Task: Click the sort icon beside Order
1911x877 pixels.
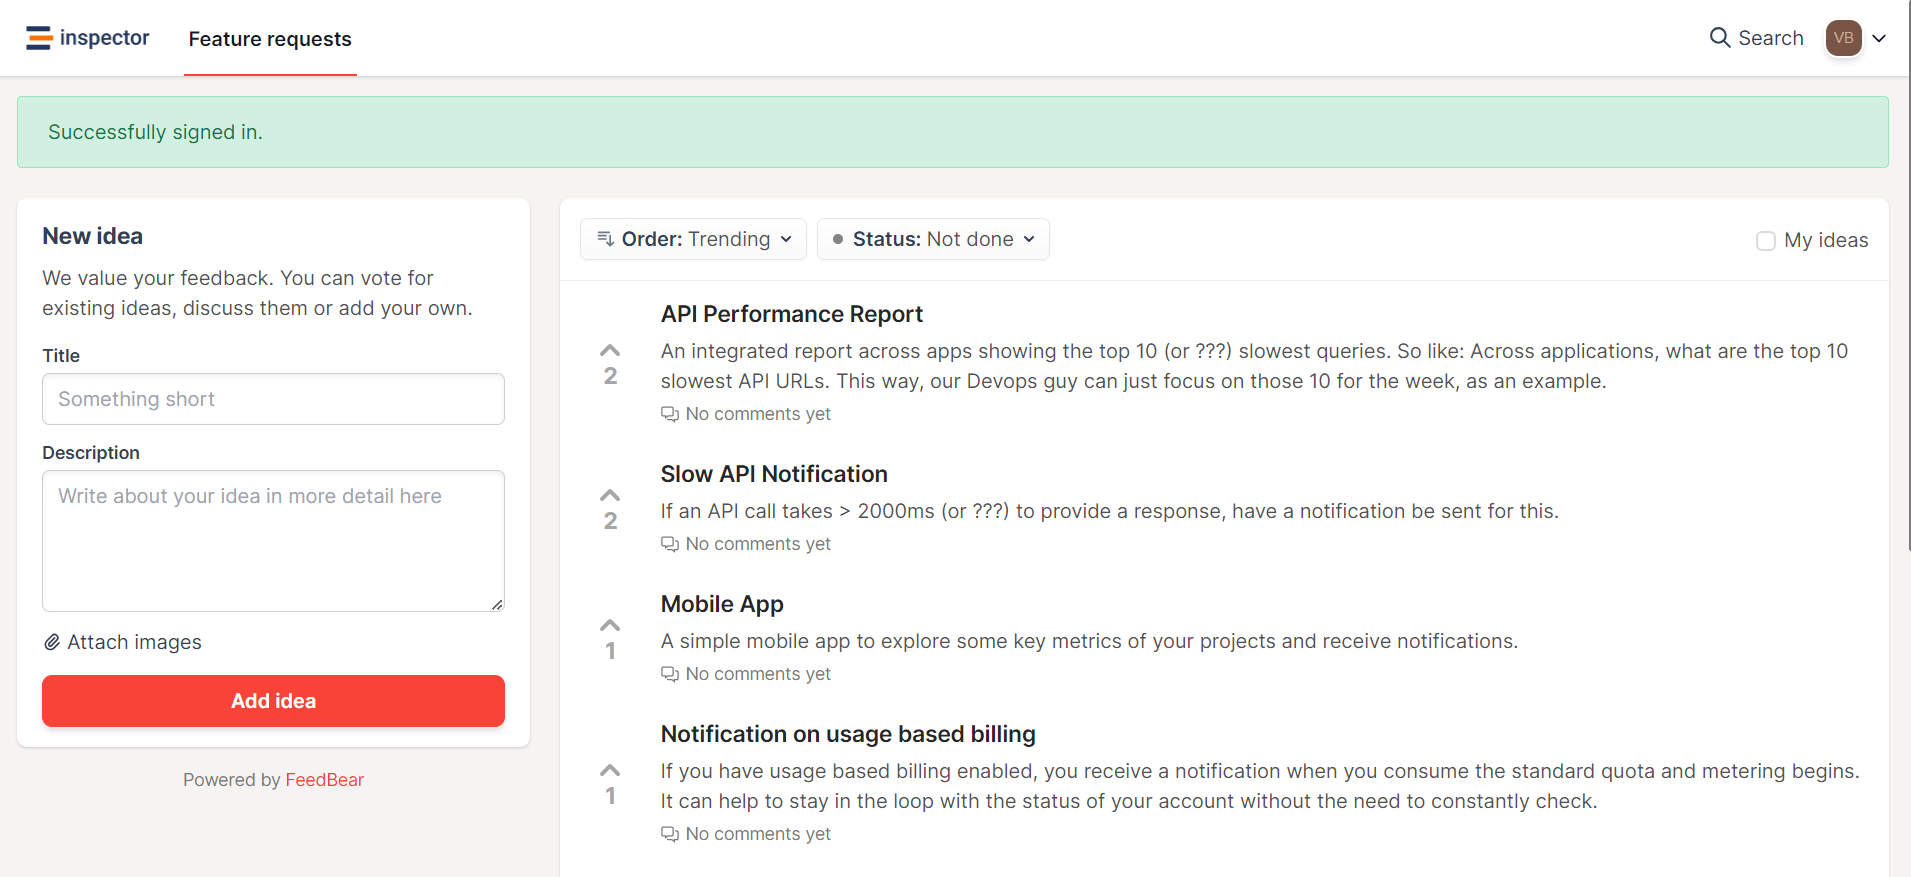Action: click(604, 239)
